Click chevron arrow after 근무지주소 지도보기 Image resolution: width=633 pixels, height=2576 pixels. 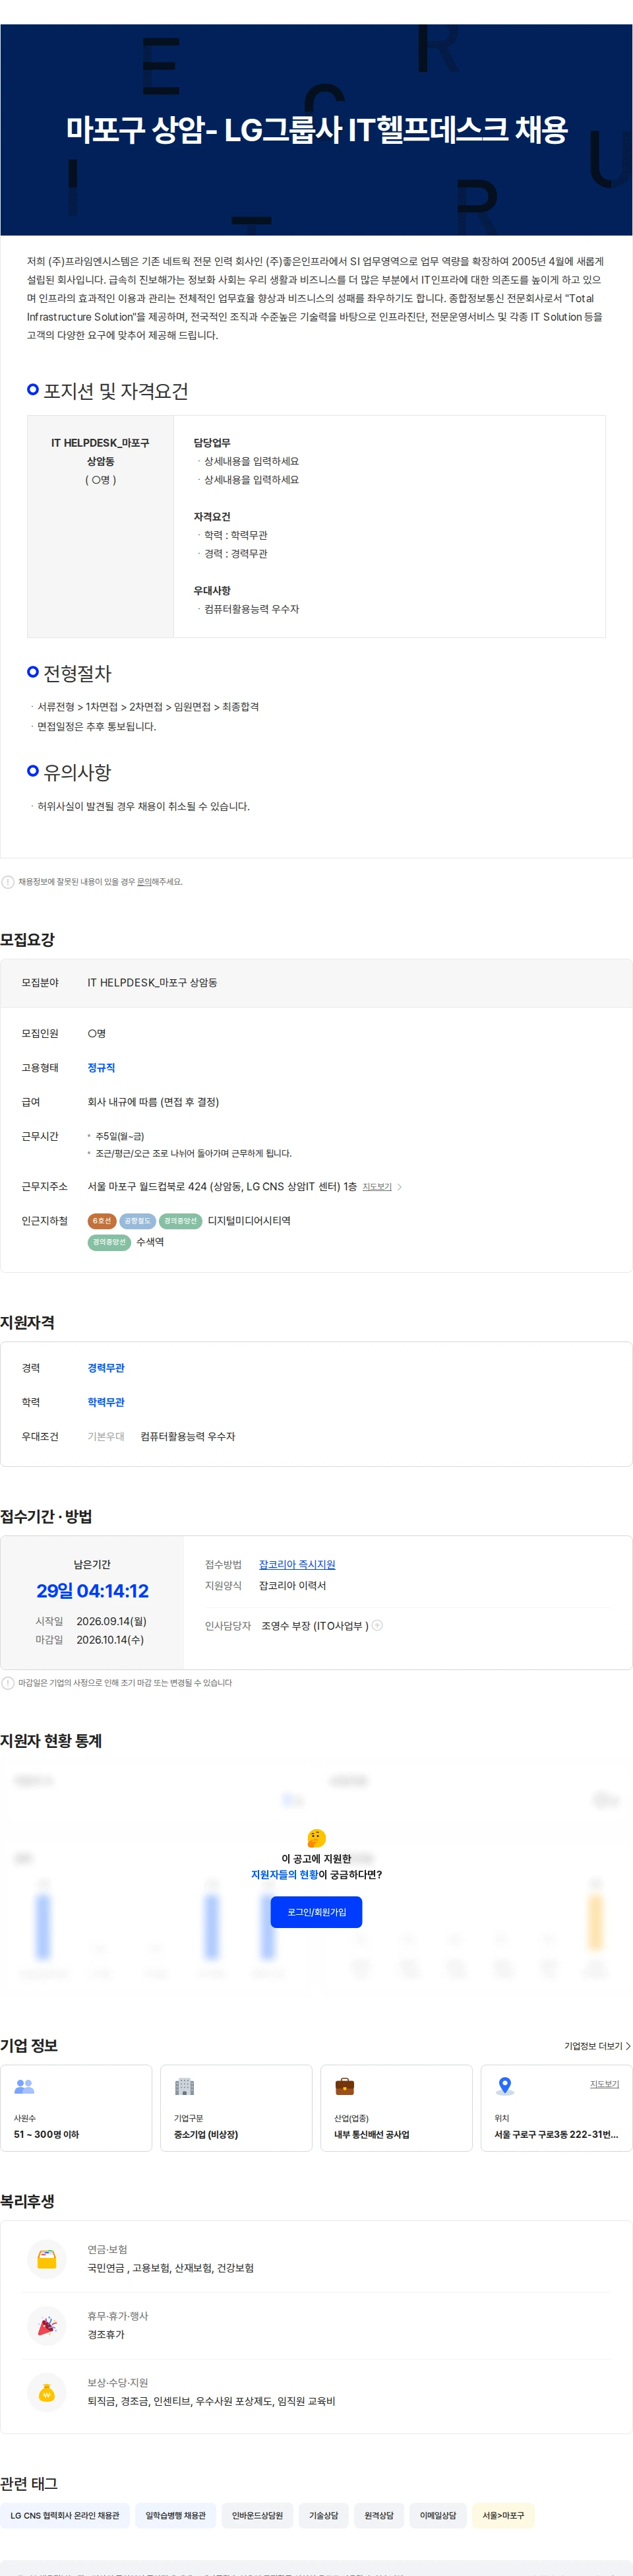click(400, 1187)
